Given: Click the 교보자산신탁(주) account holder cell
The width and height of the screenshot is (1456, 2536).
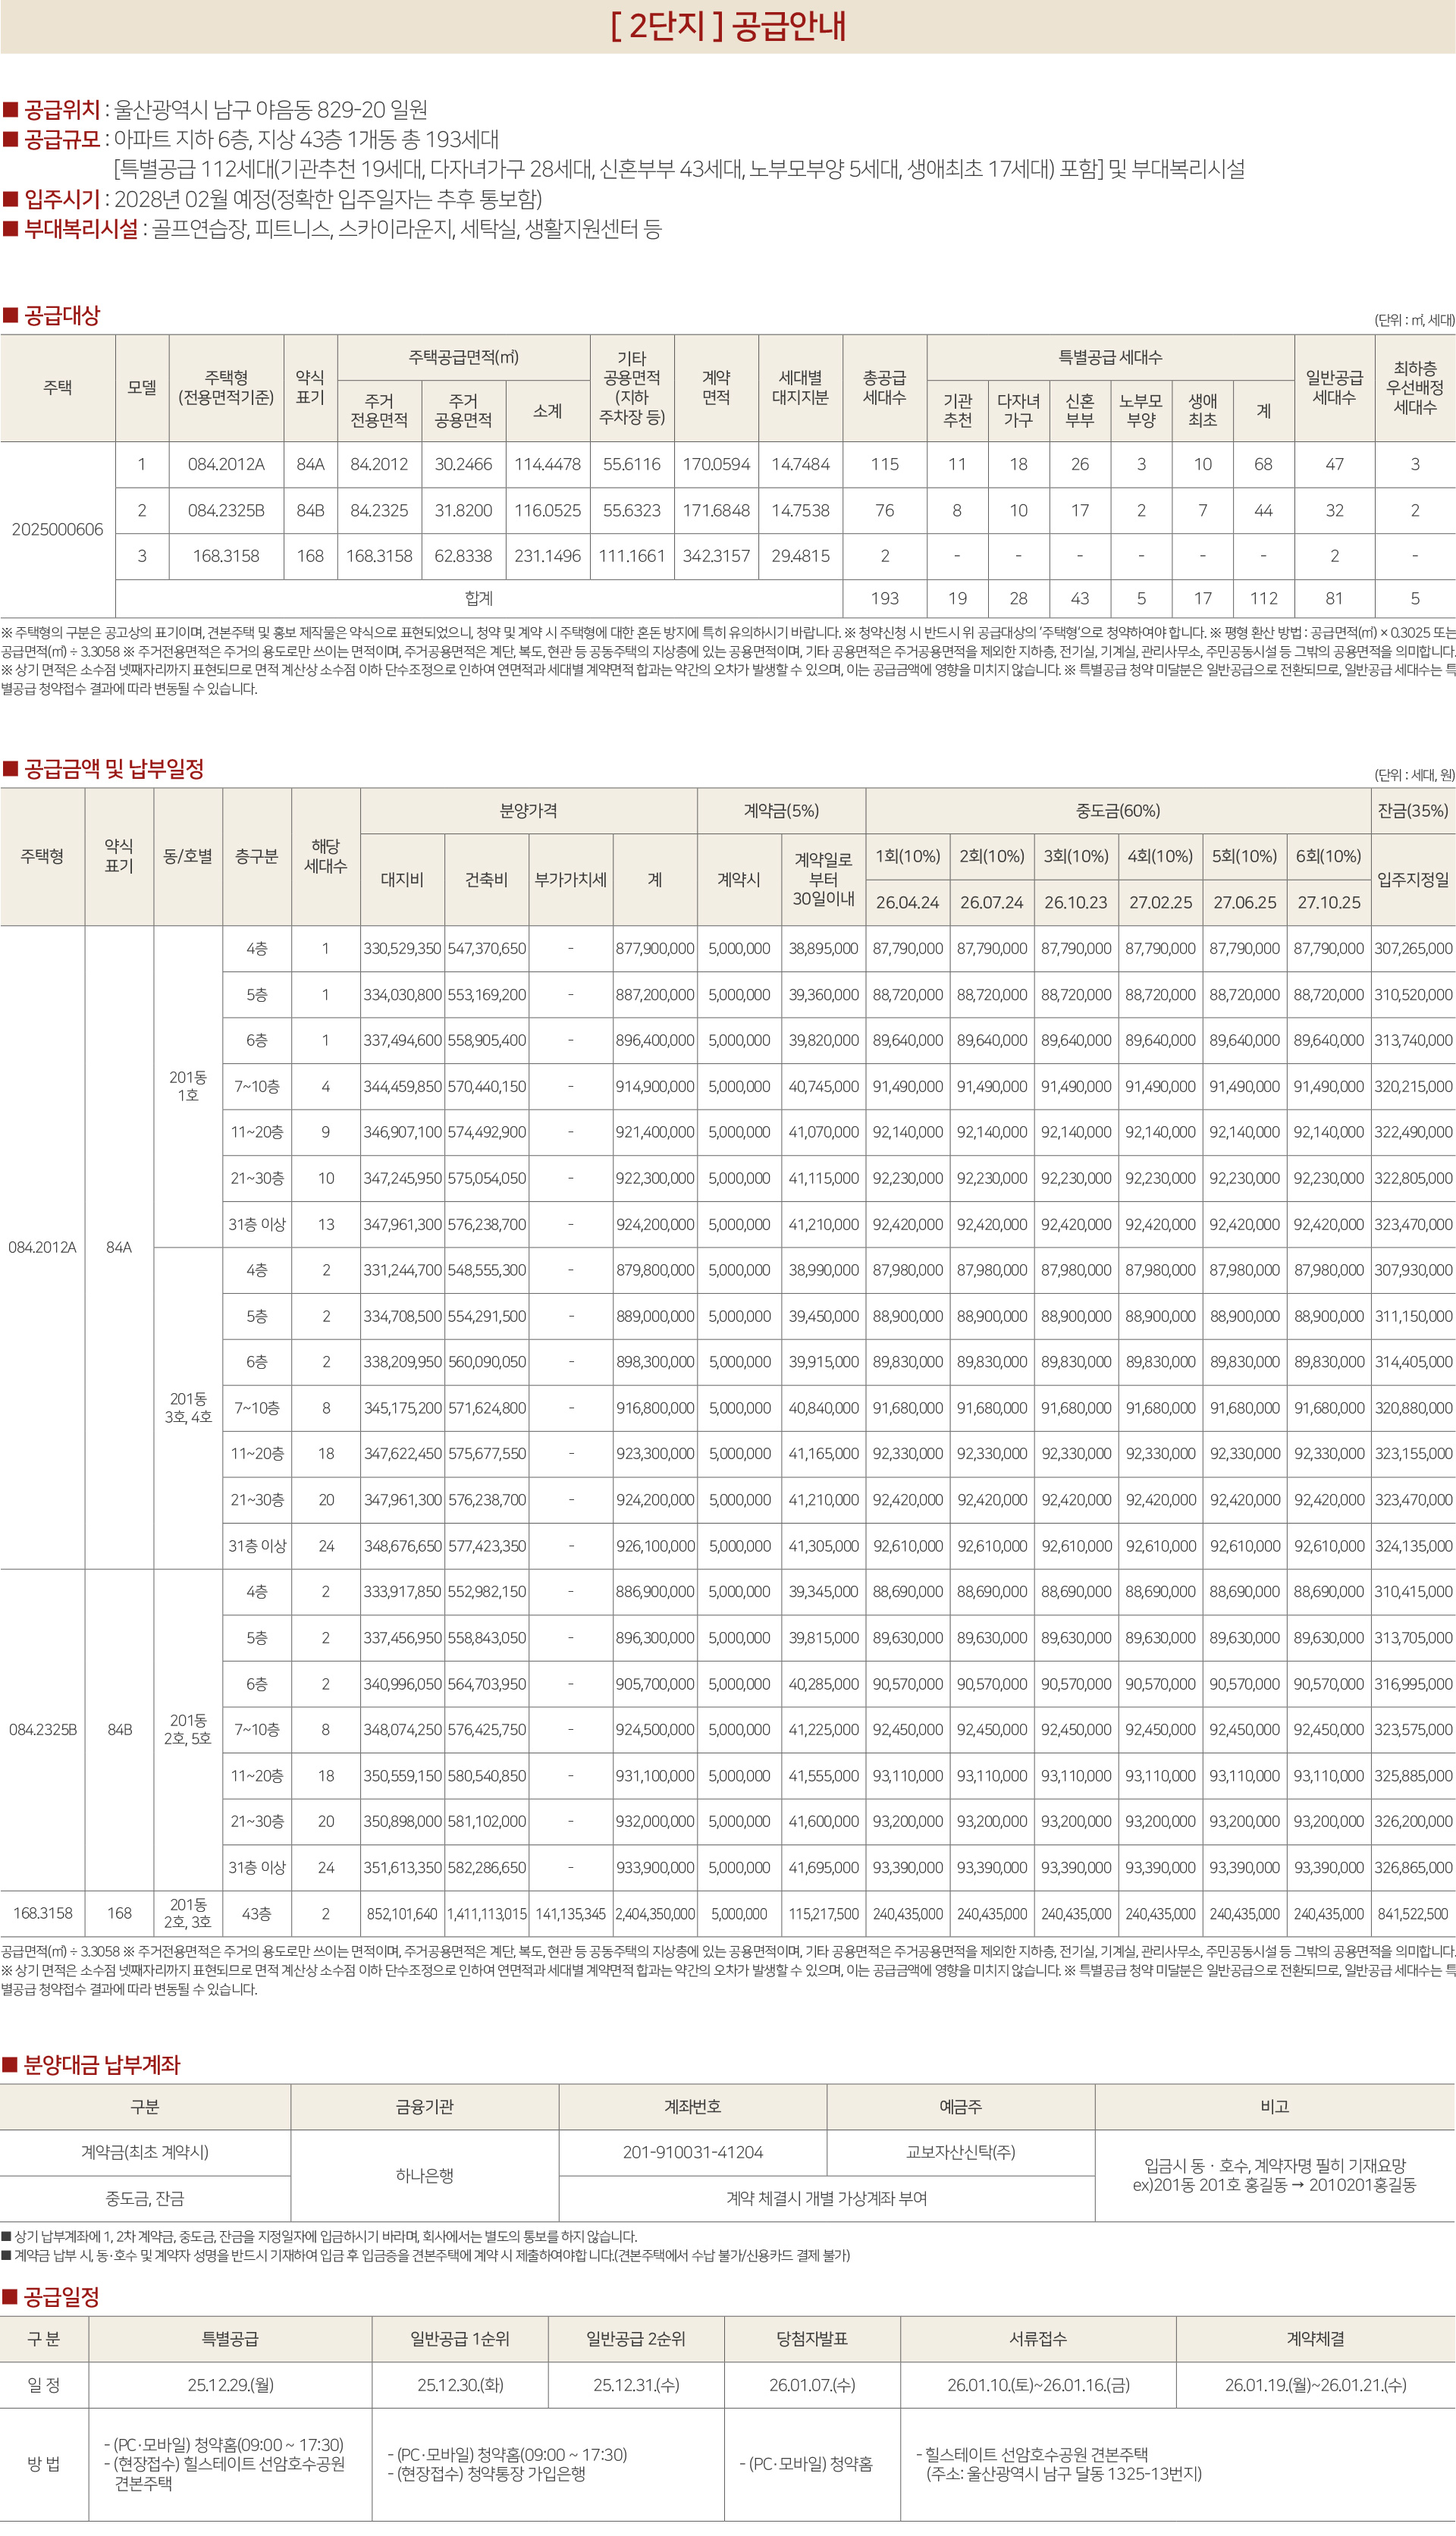Looking at the screenshot, I should click(960, 2152).
